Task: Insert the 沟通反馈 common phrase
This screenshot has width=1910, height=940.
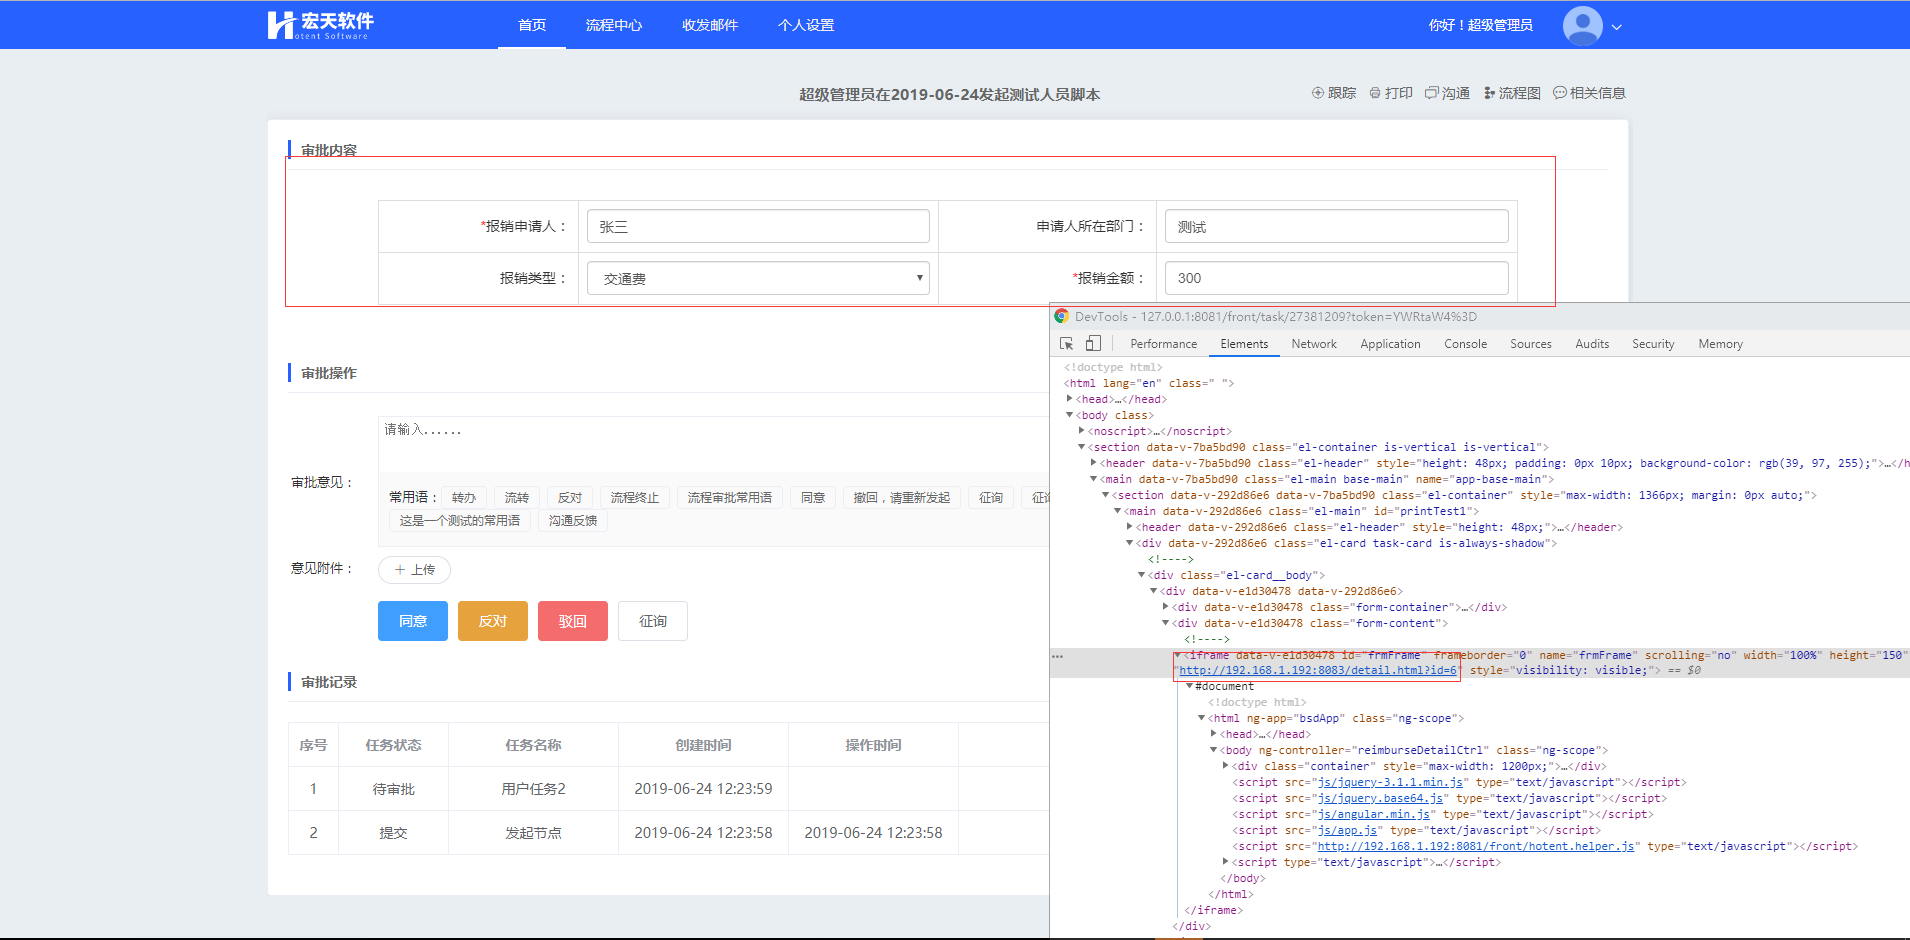Action: tap(573, 520)
